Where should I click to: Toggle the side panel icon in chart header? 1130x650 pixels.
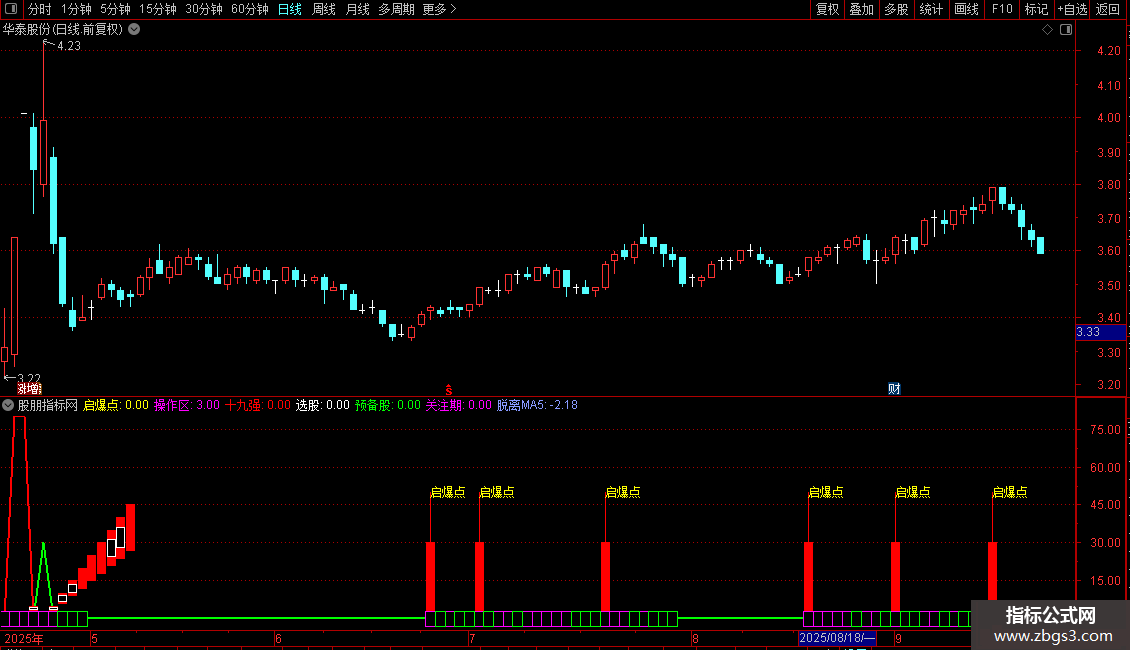[1066, 30]
